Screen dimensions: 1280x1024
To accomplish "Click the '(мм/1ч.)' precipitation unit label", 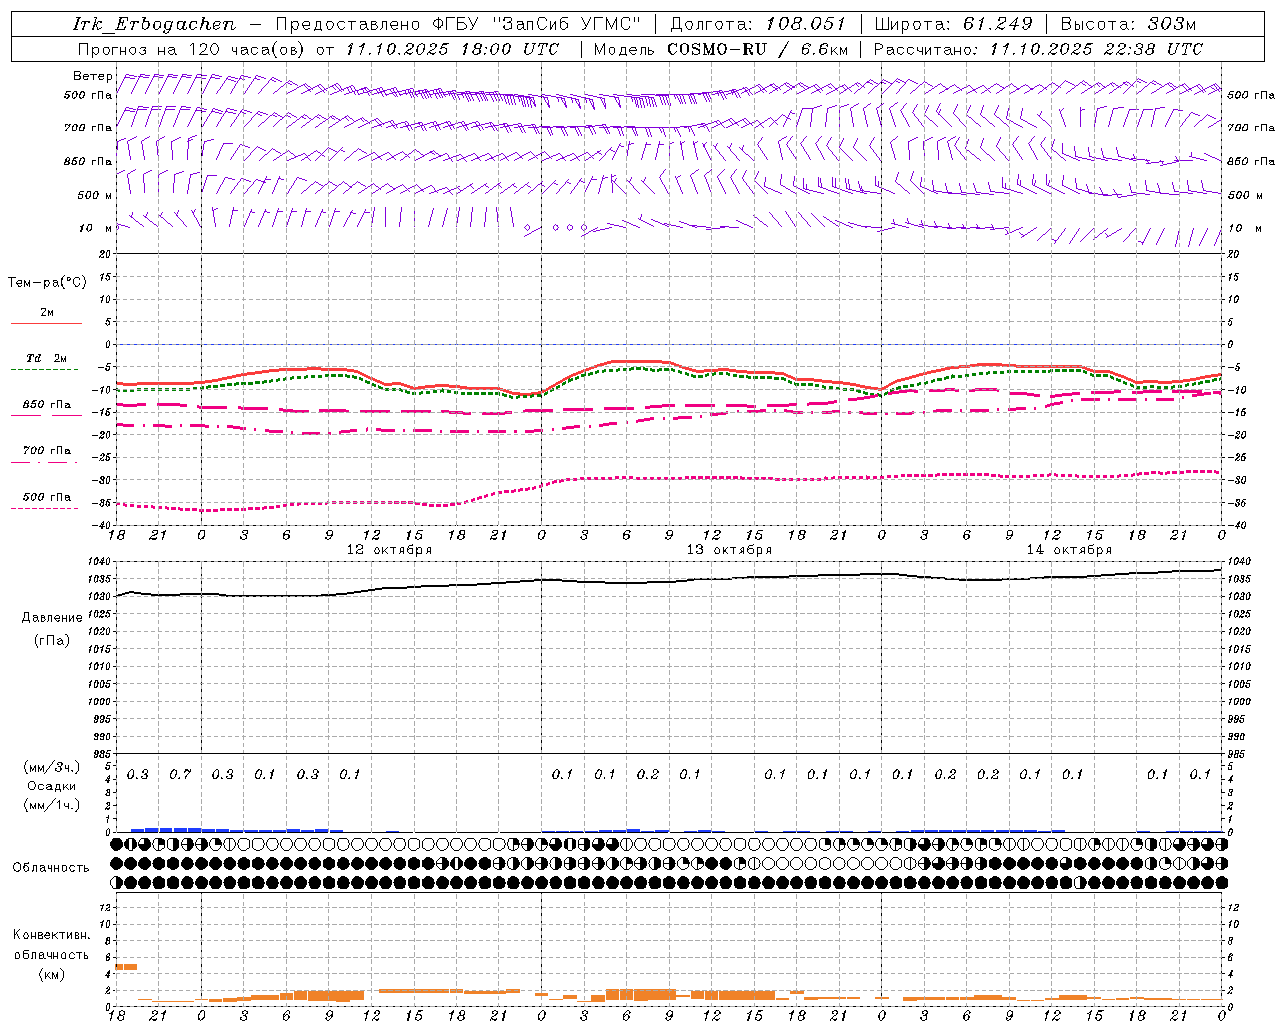I will pyautogui.click(x=52, y=805).
